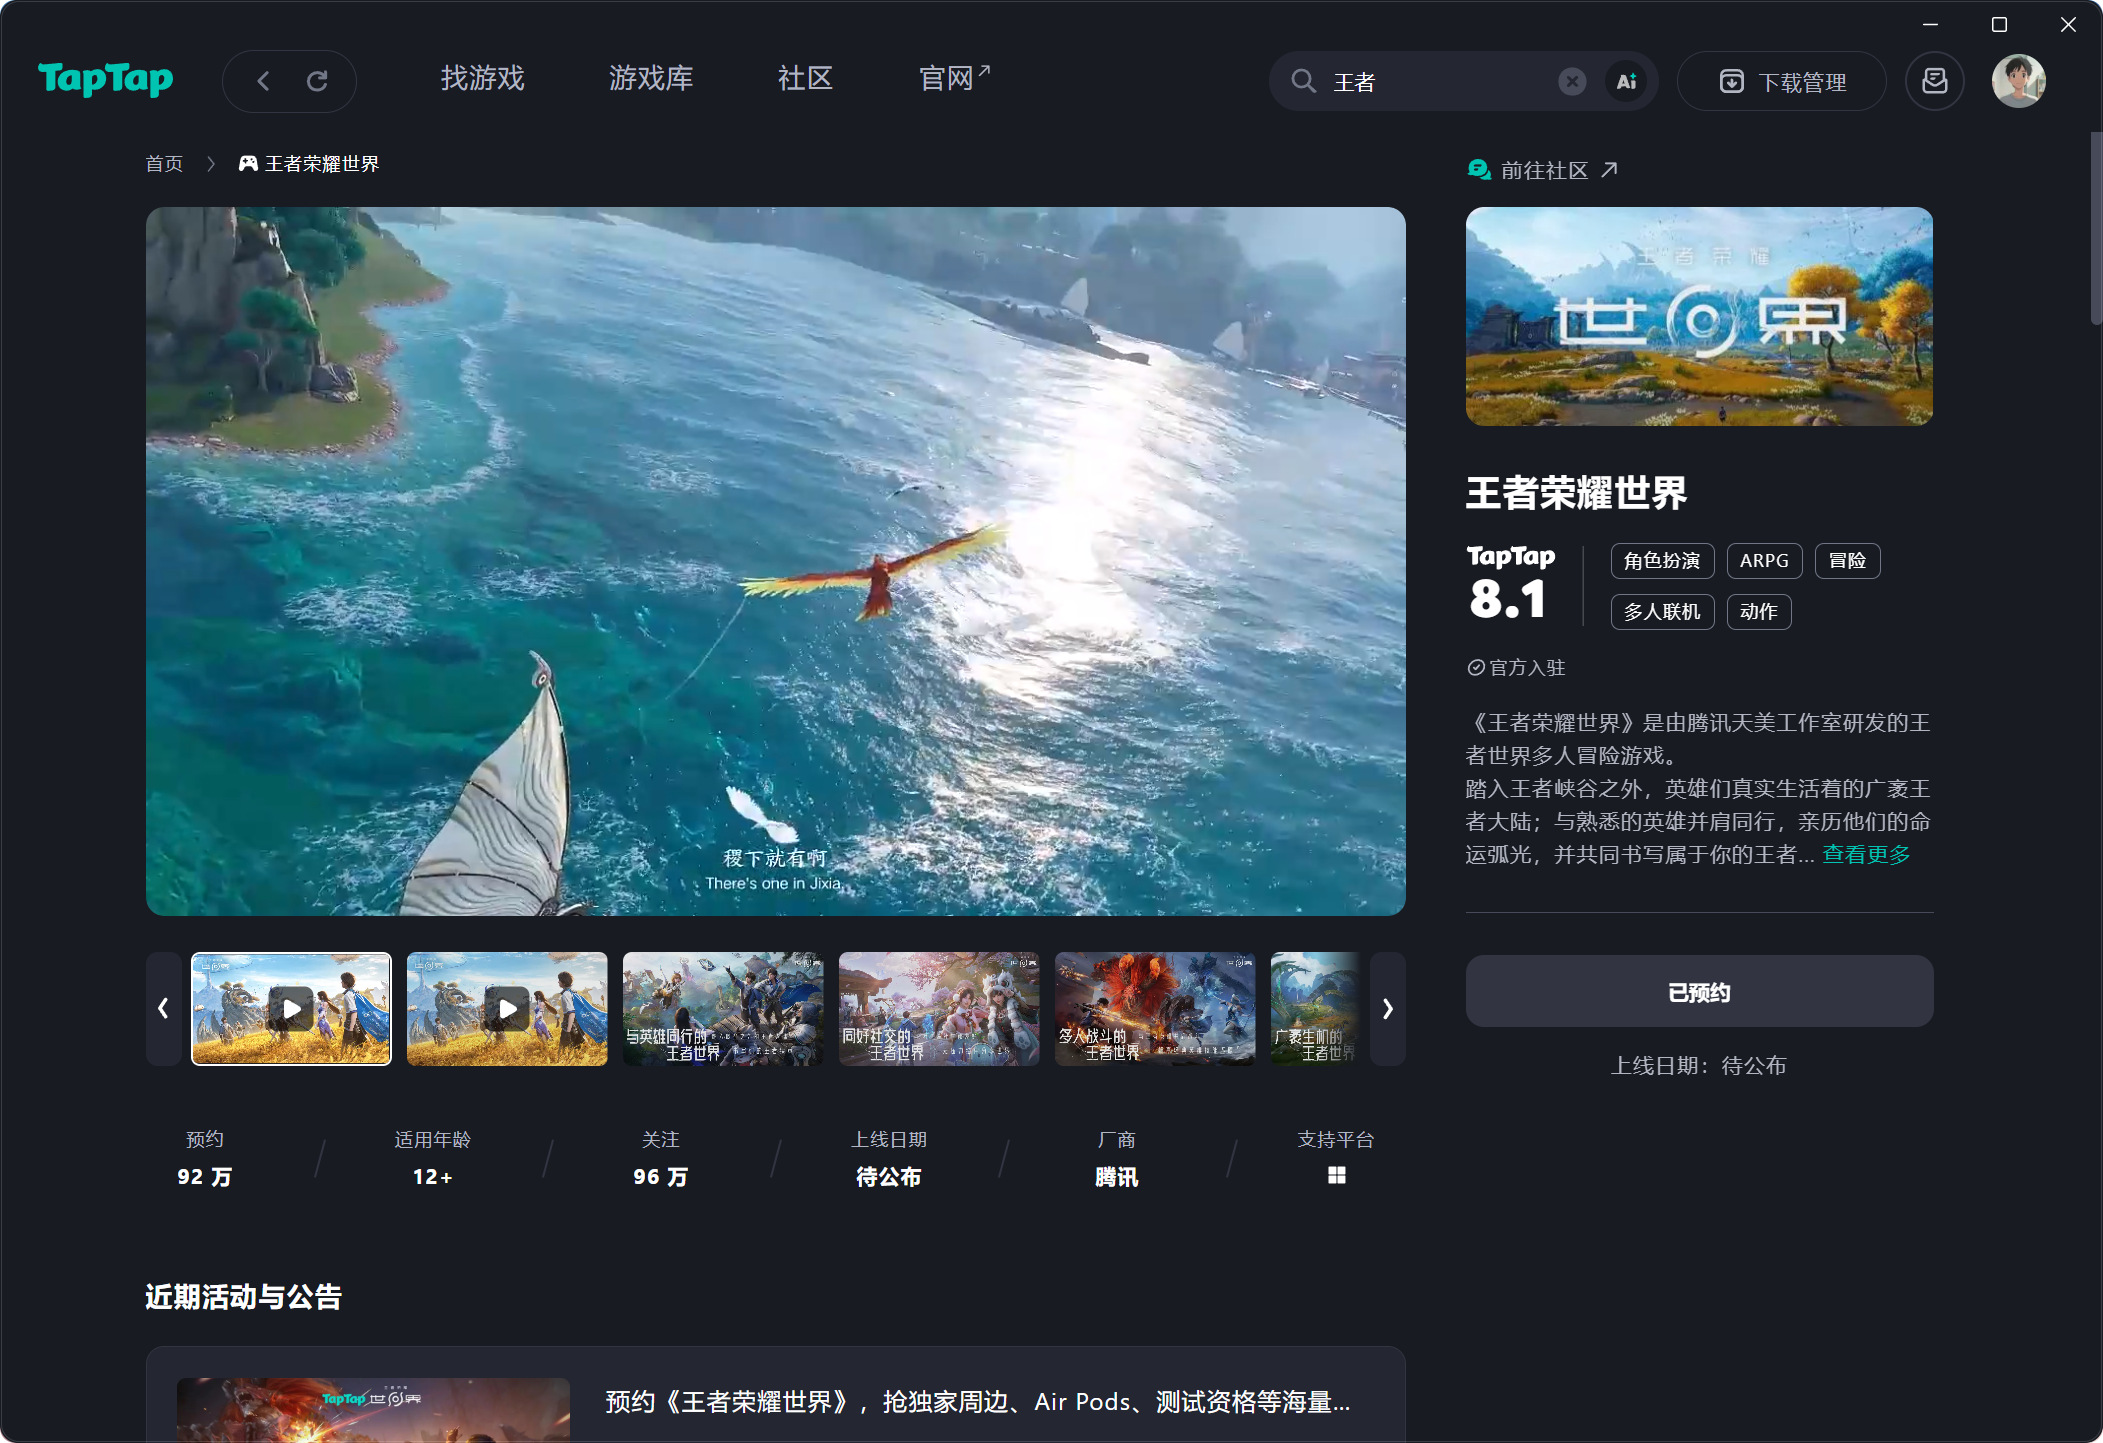Image resolution: width=2103 pixels, height=1443 pixels.
Task: Click the 角色扮演 tag
Action: point(1662,561)
